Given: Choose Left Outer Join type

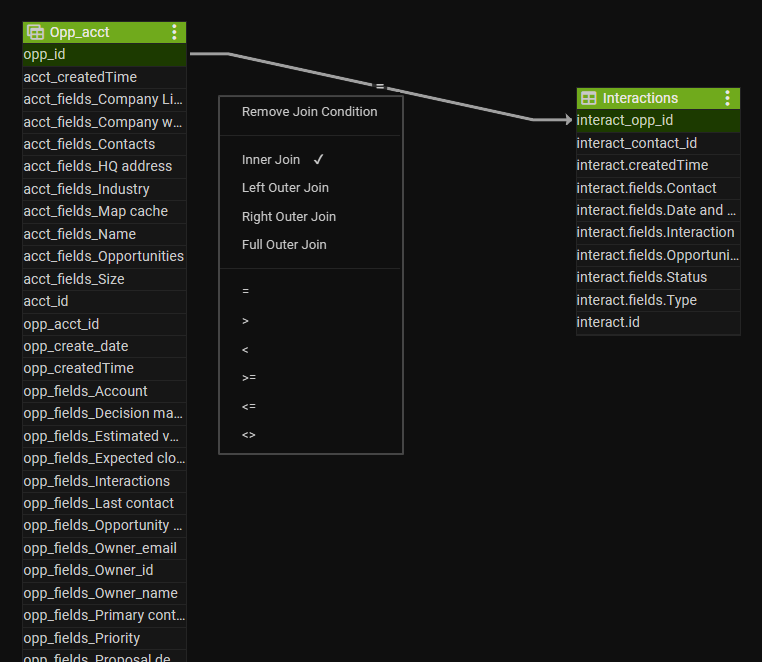Looking at the screenshot, I should (x=285, y=188).
